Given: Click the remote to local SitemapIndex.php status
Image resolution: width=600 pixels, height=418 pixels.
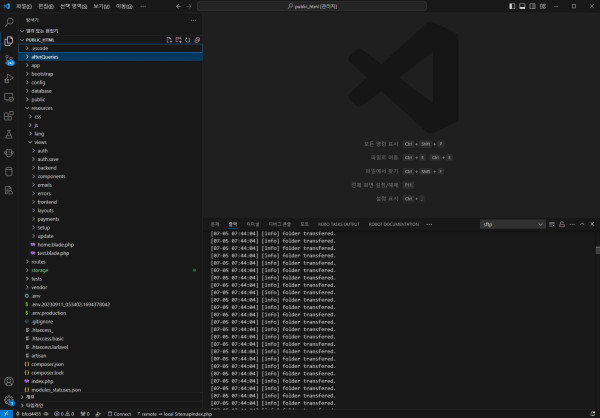Looking at the screenshot, I should pyautogui.click(x=174, y=414).
